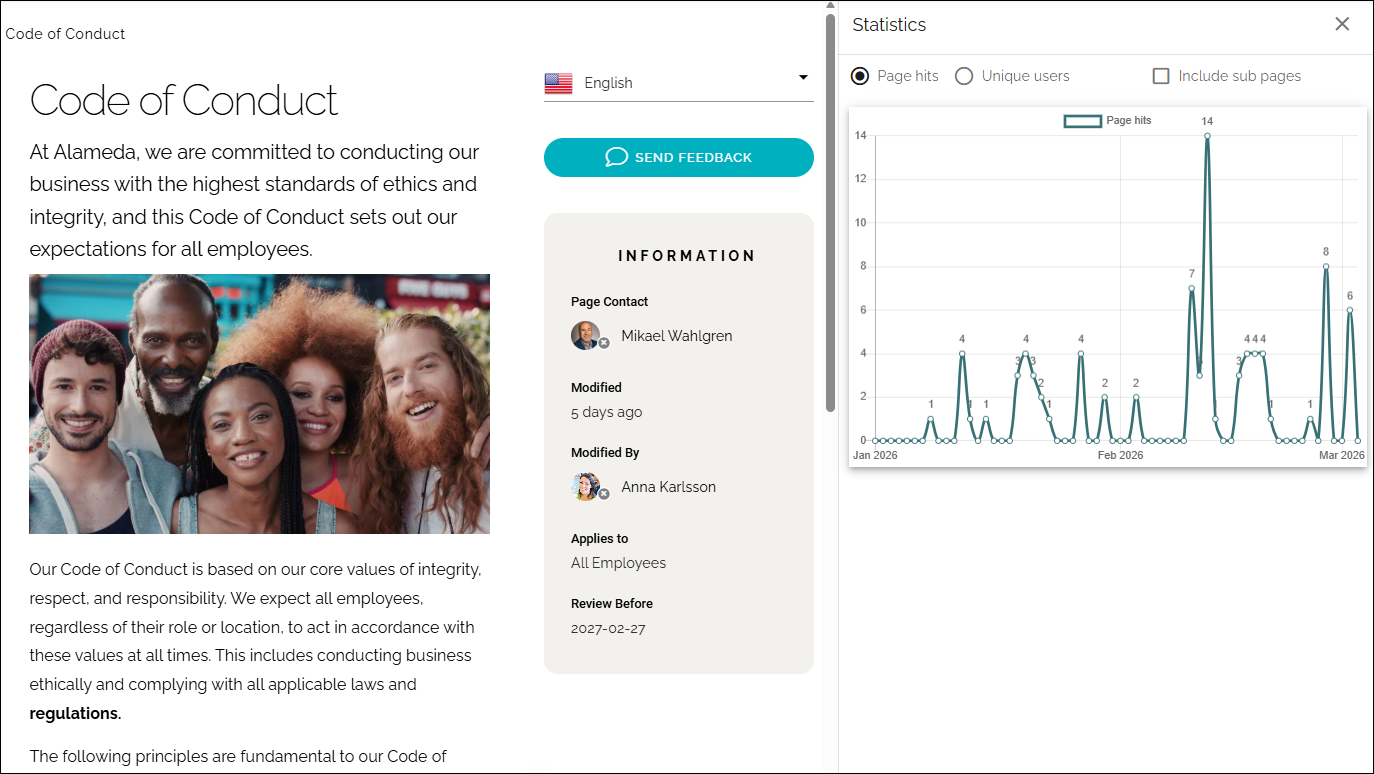Click the 'Feb 2026' axis label
Viewport: 1374px width, 774px height.
pyautogui.click(x=1120, y=455)
